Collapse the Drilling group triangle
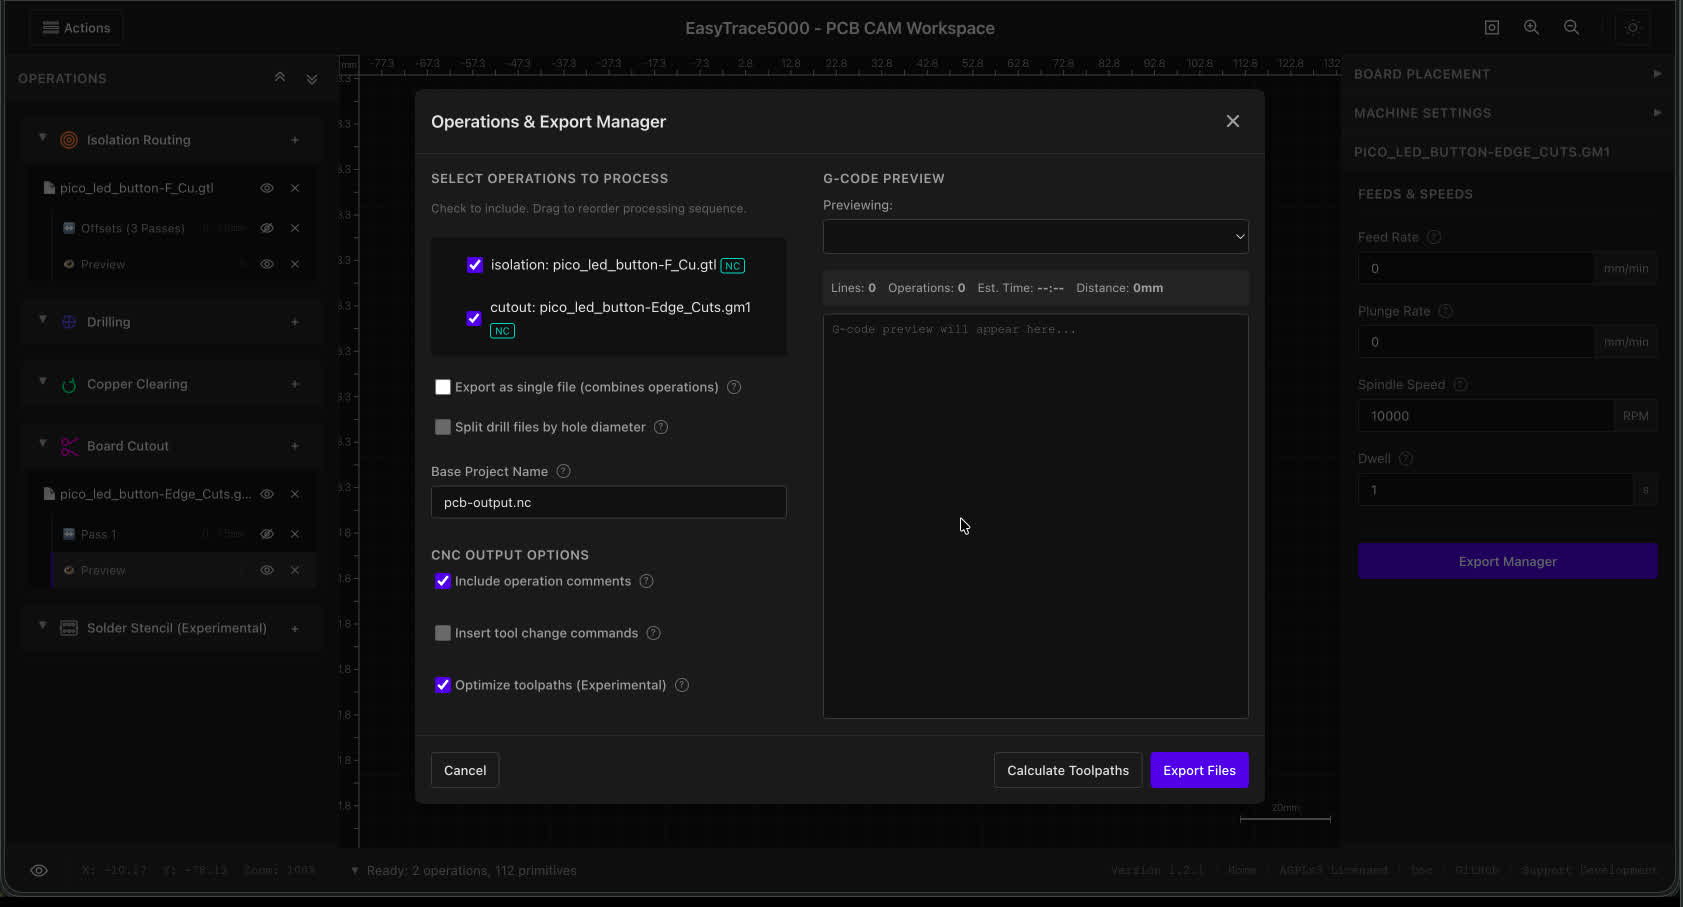The height and width of the screenshot is (907, 1683). point(43,320)
